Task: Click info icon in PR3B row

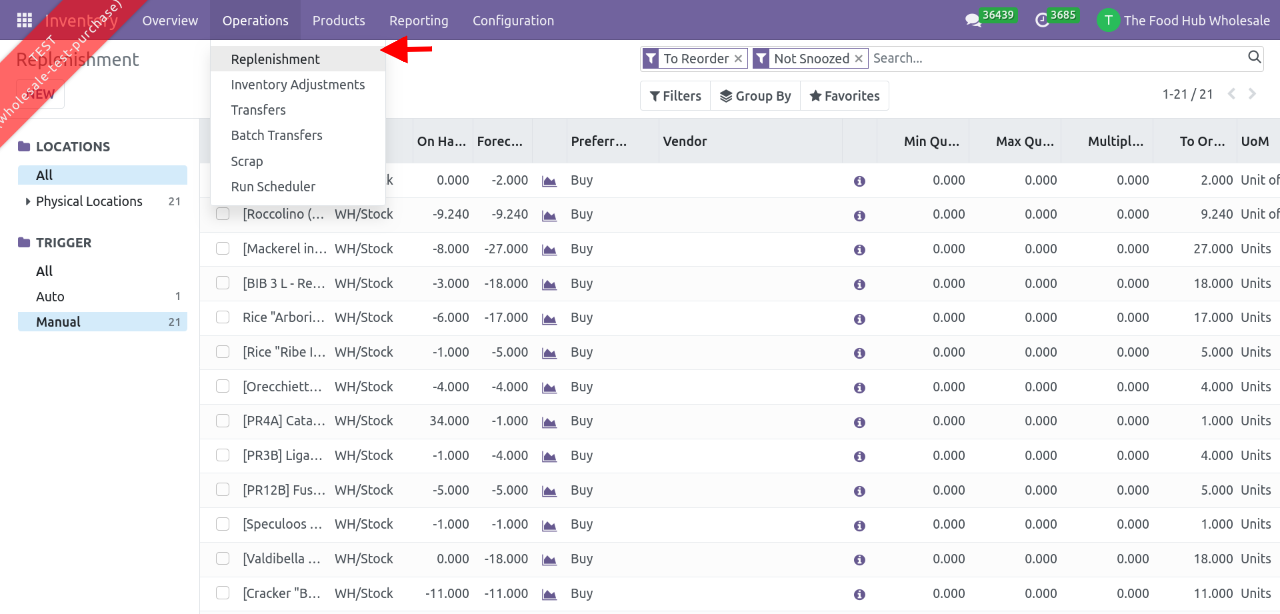Action: coord(859,457)
